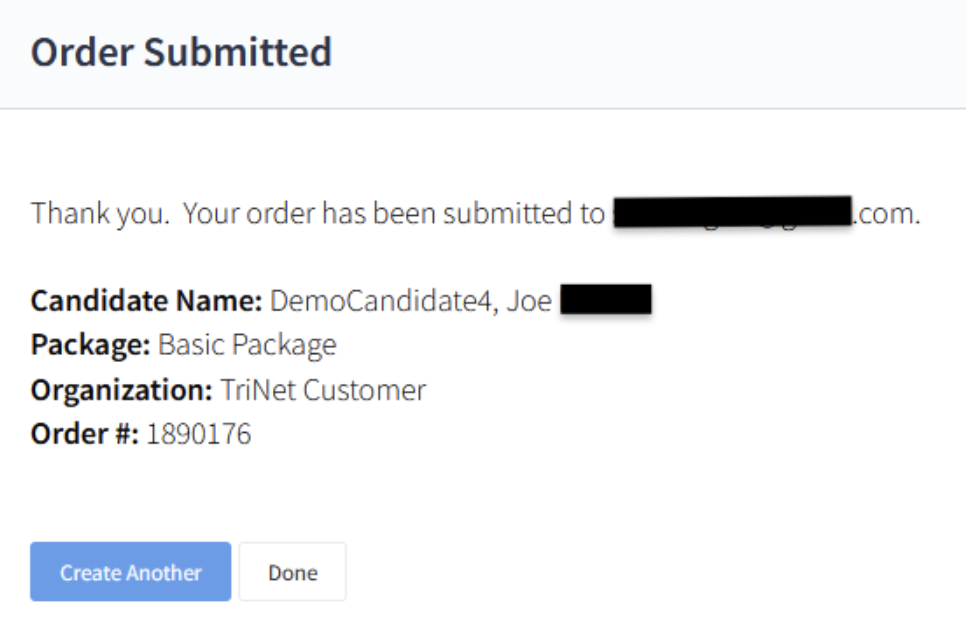Click the redacted block after Joe
The height and width of the screenshot is (644, 966).
pos(606,300)
